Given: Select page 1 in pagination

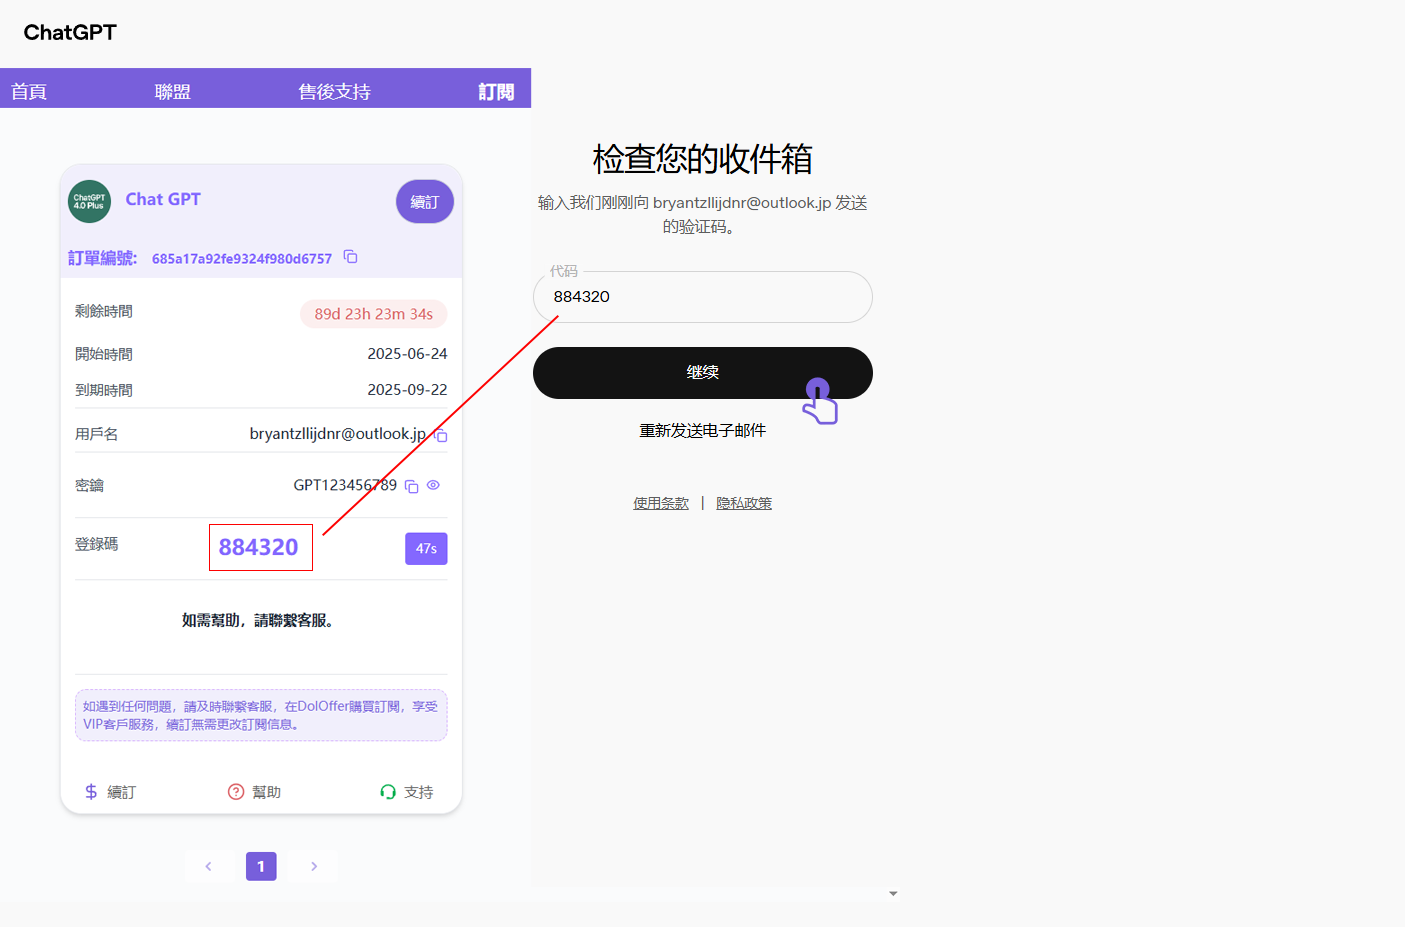Looking at the screenshot, I should point(261,866).
